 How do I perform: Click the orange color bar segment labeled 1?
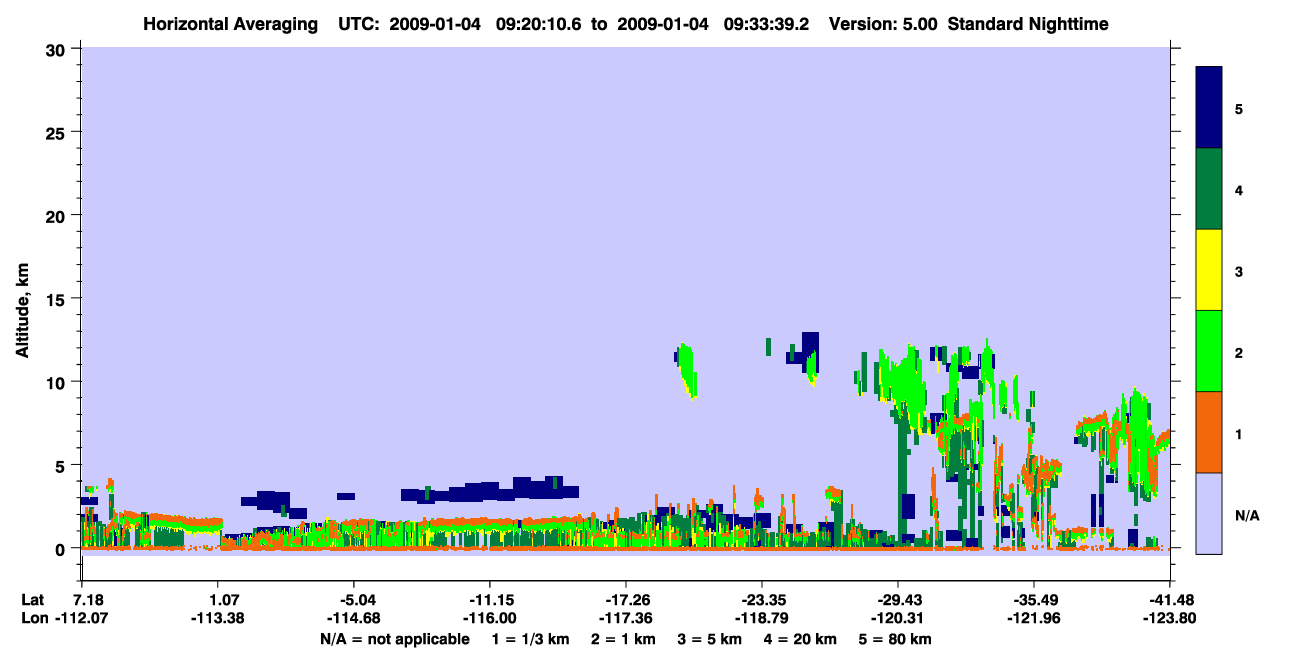(x=1209, y=432)
